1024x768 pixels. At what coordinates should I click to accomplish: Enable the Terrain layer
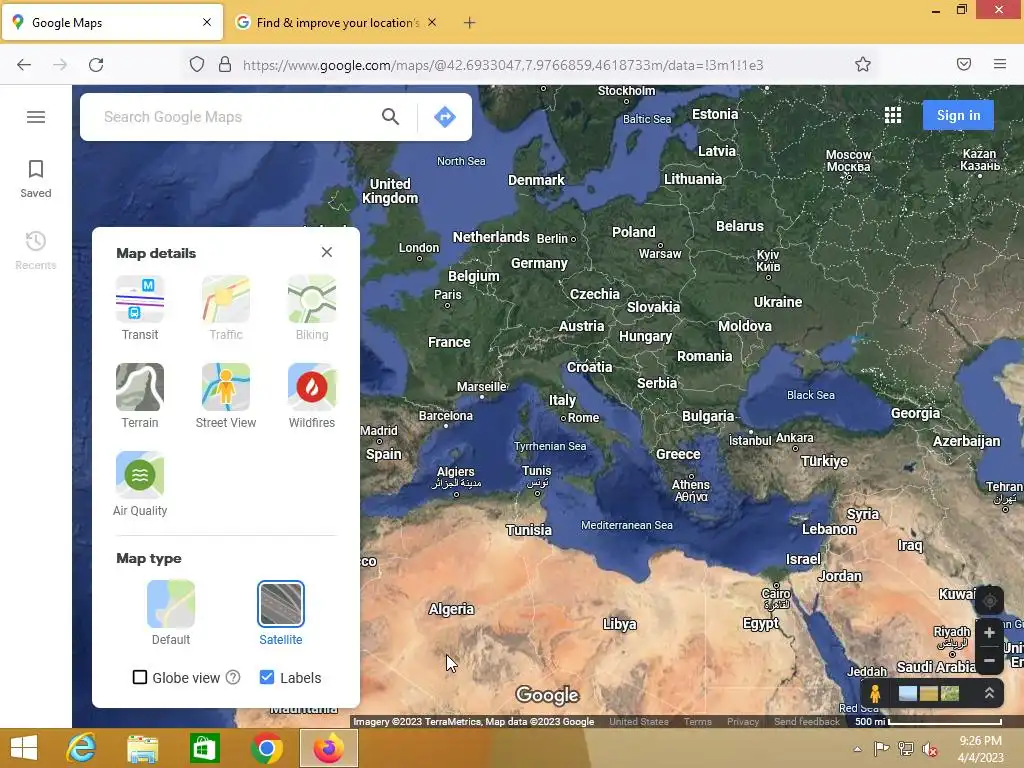coord(140,396)
